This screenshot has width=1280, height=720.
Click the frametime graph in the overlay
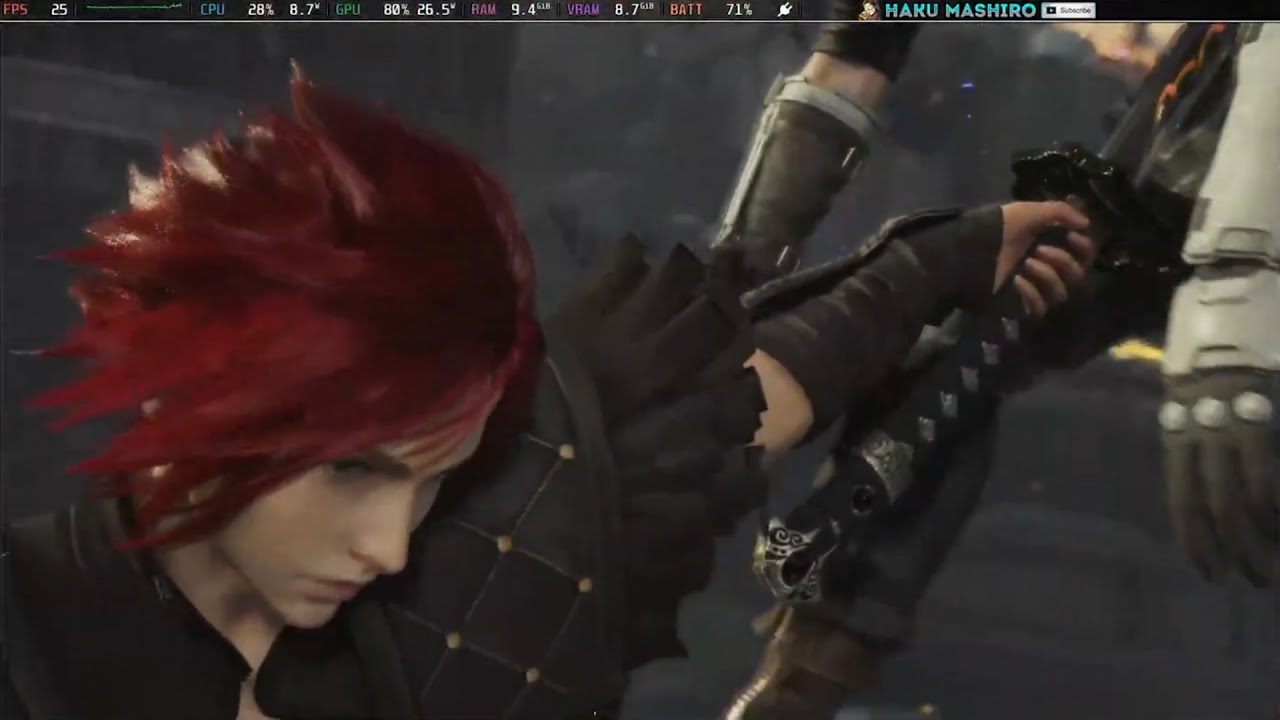point(134,8)
